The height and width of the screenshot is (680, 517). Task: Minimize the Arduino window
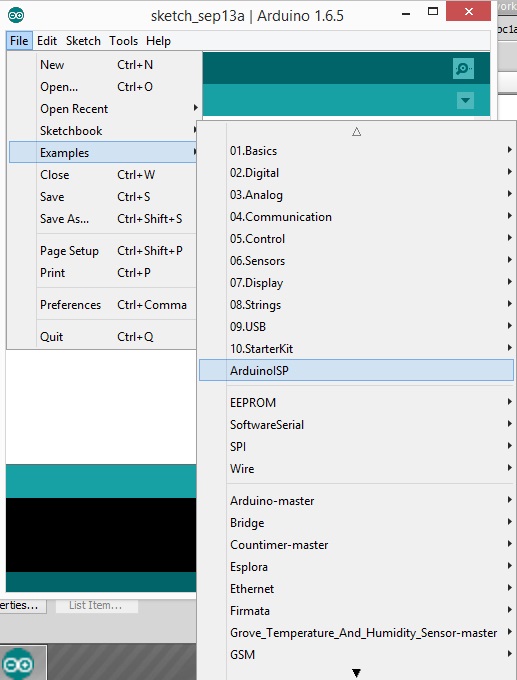(406, 14)
